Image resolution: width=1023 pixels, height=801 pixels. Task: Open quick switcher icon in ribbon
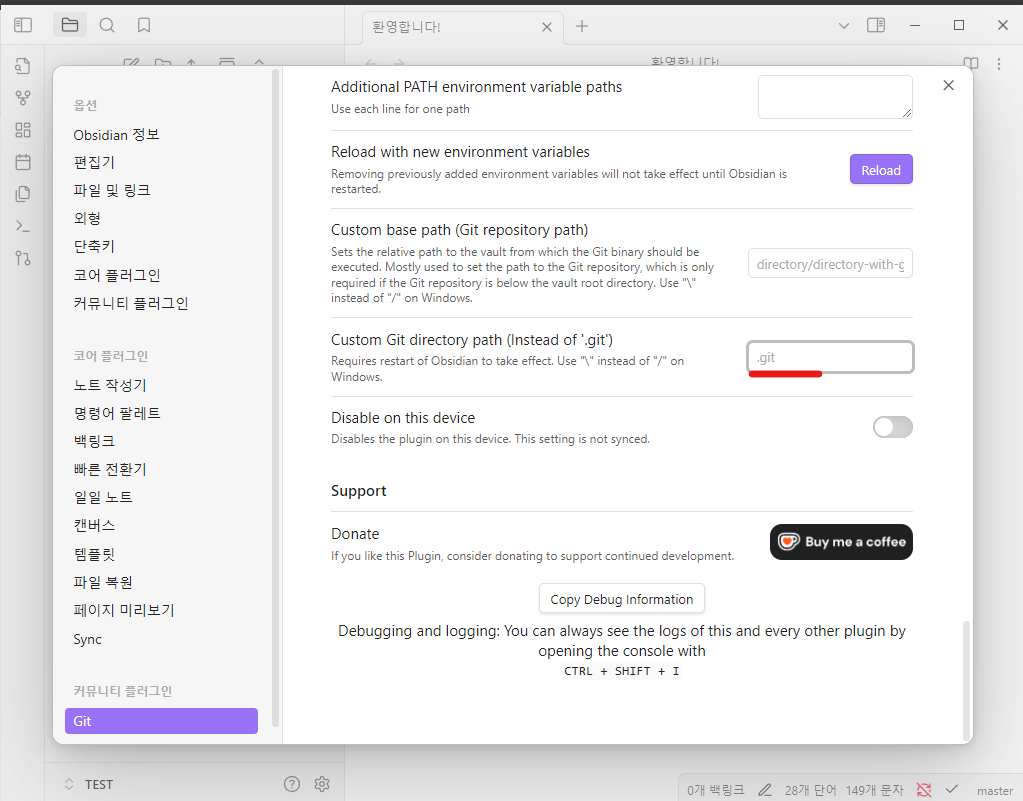(23, 66)
